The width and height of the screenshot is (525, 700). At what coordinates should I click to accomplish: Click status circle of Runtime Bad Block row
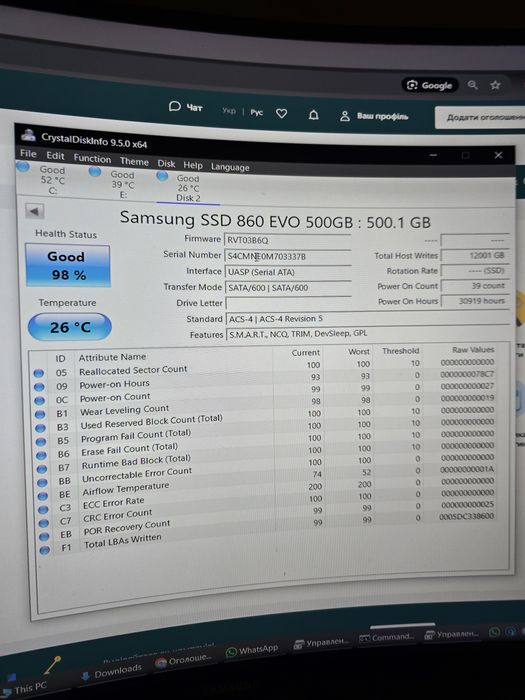pyautogui.click(x=42, y=469)
